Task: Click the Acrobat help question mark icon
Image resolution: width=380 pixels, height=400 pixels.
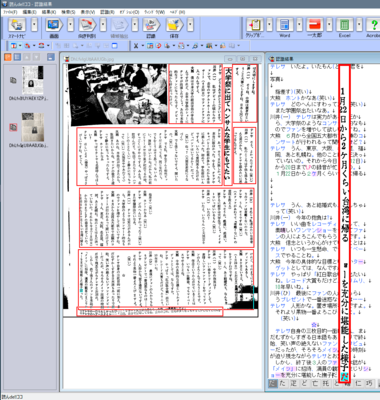Action: (x=373, y=25)
